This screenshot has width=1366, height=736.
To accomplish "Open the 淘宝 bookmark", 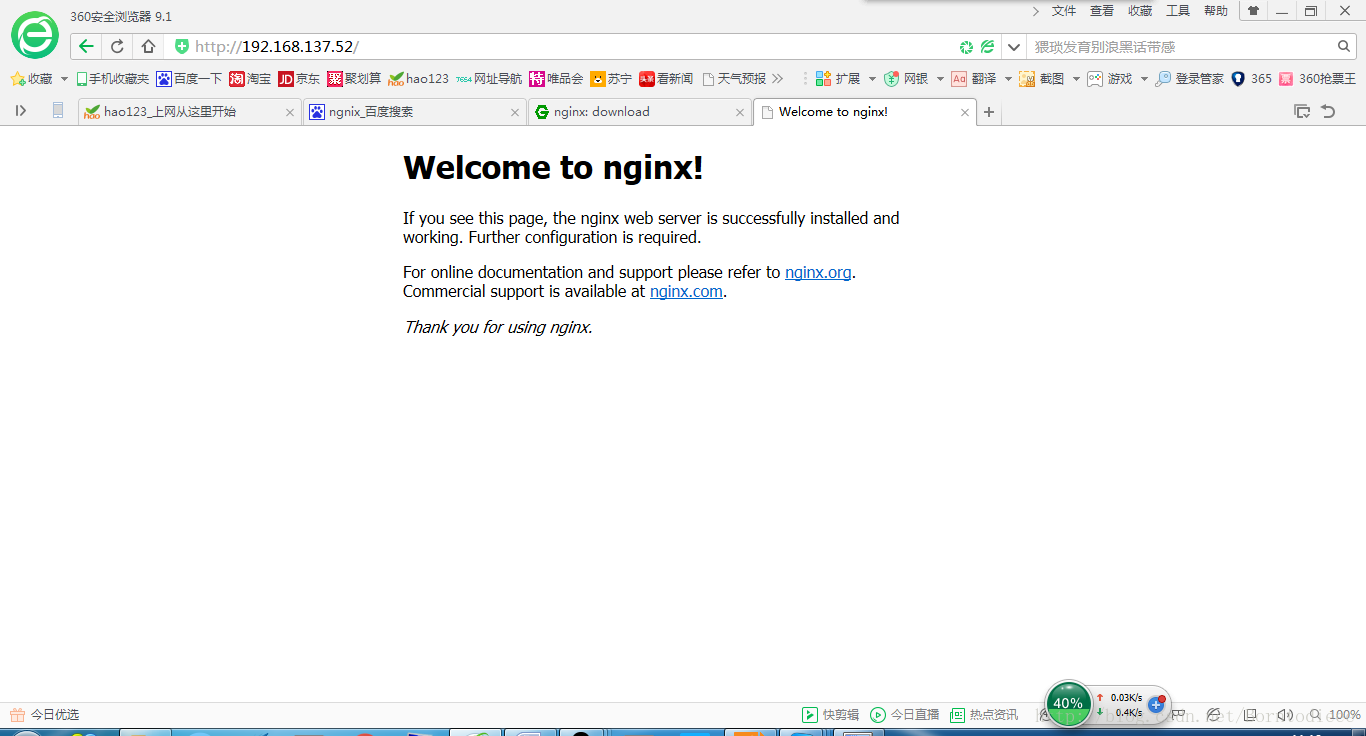I will pos(250,78).
